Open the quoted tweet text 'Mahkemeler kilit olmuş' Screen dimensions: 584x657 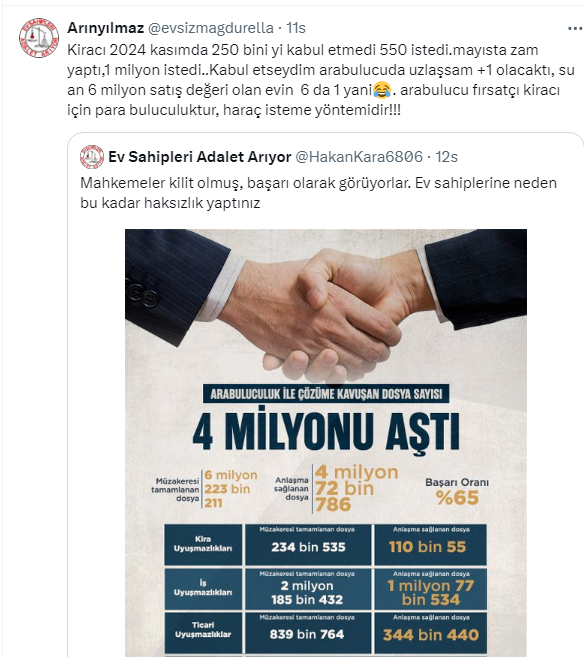coord(318,193)
